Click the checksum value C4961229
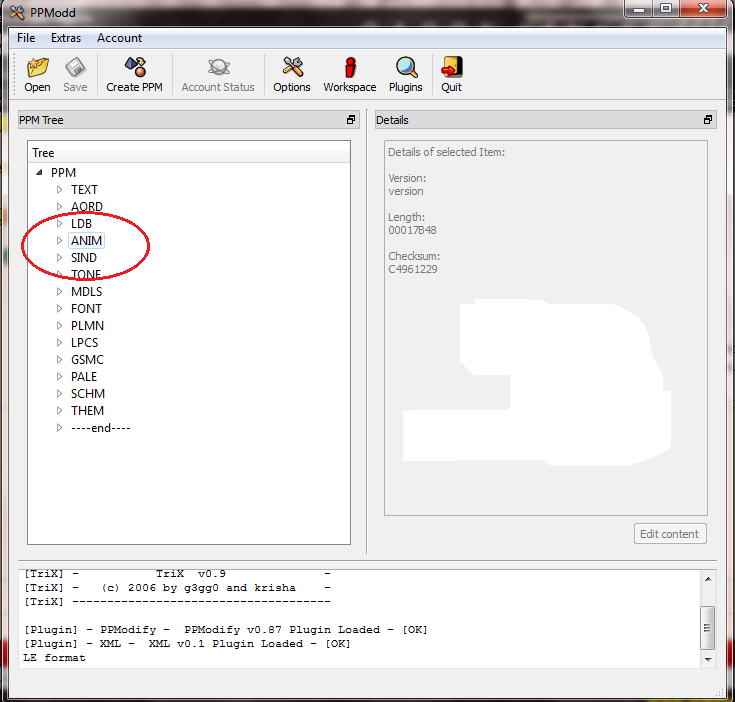The image size is (735, 702). tap(413, 269)
